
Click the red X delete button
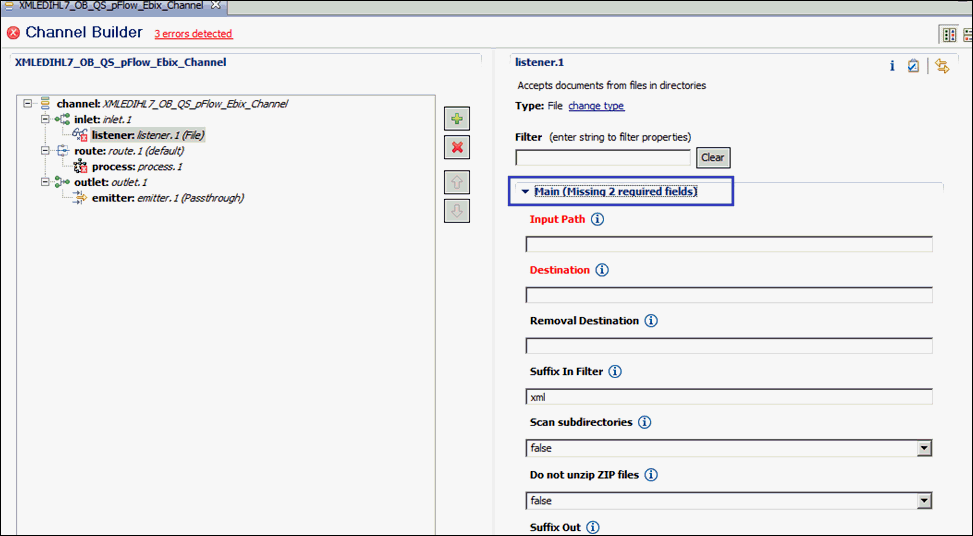point(457,148)
